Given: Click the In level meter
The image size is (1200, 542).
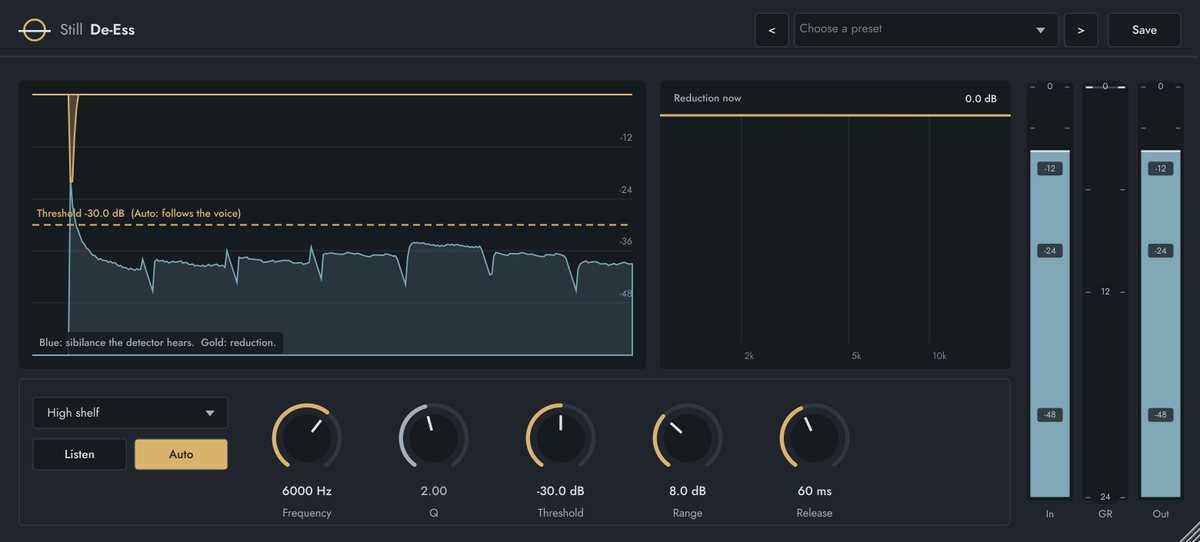Looking at the screenshot, I should click(x=1050, y=292).
